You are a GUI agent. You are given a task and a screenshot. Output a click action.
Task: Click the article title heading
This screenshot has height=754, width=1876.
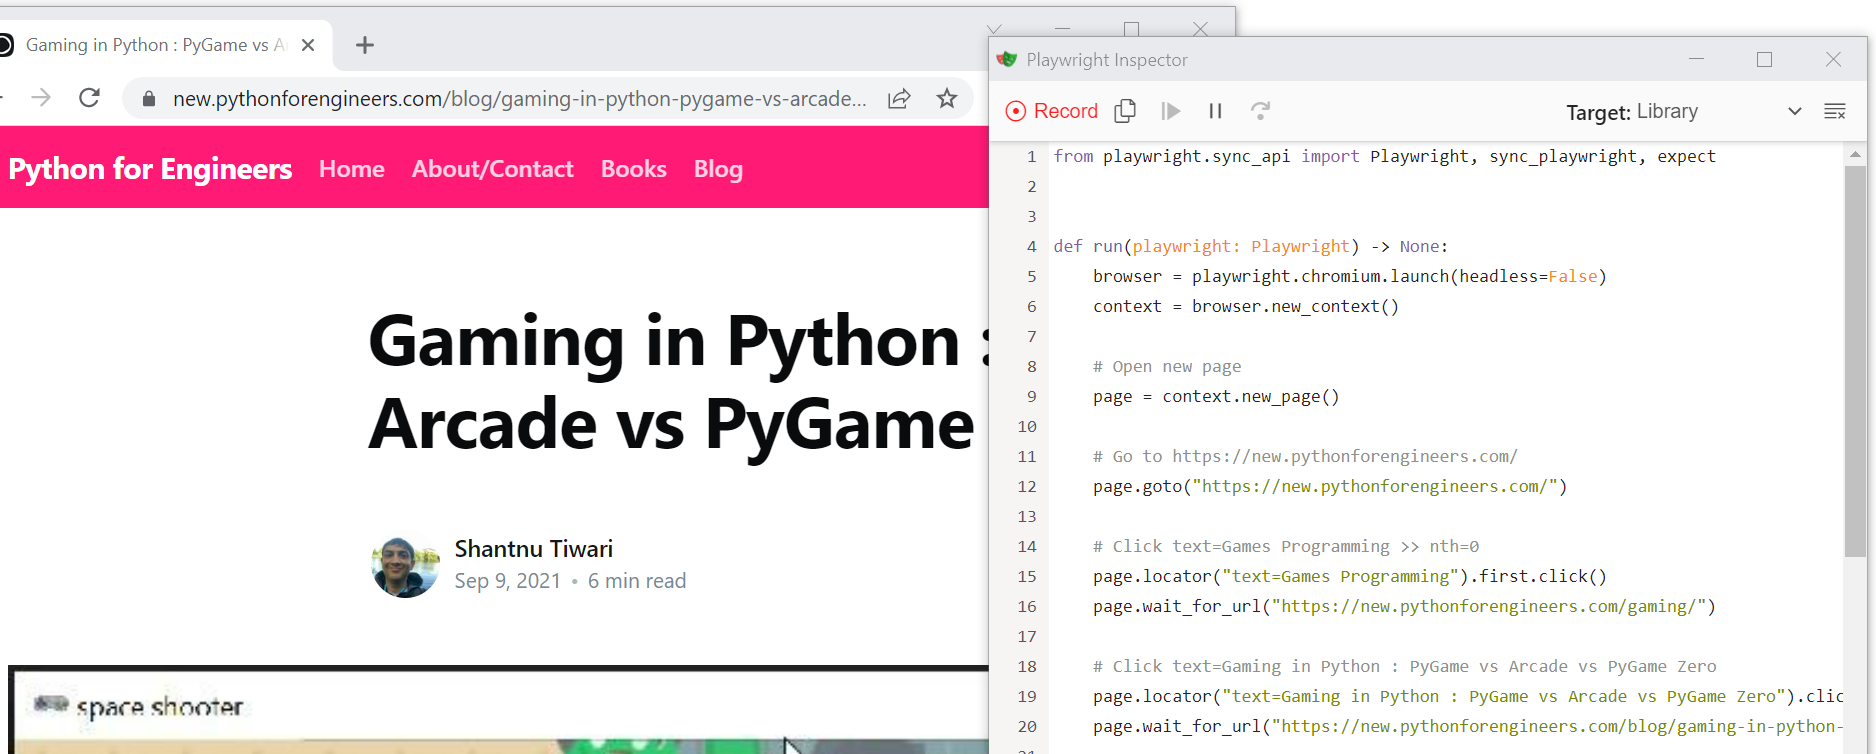pyautogui.click(x=678, y=382)
